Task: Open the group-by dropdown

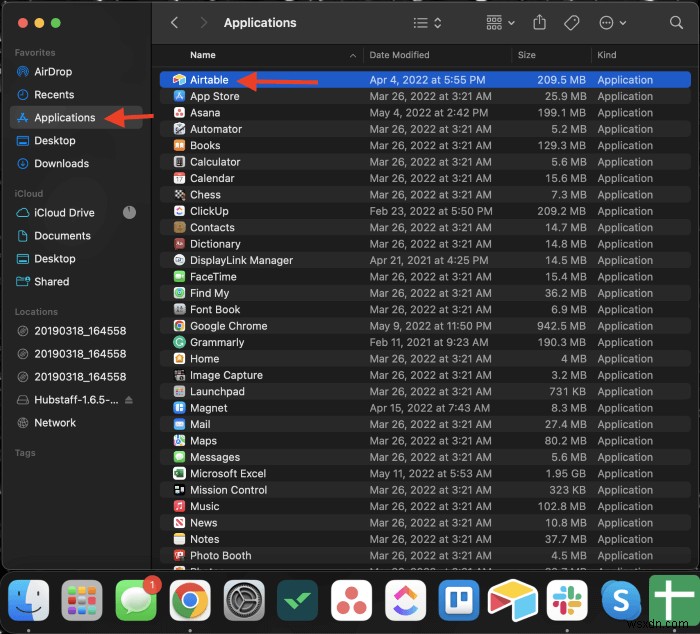Action: pyautogui.click(x=500, y=23)
